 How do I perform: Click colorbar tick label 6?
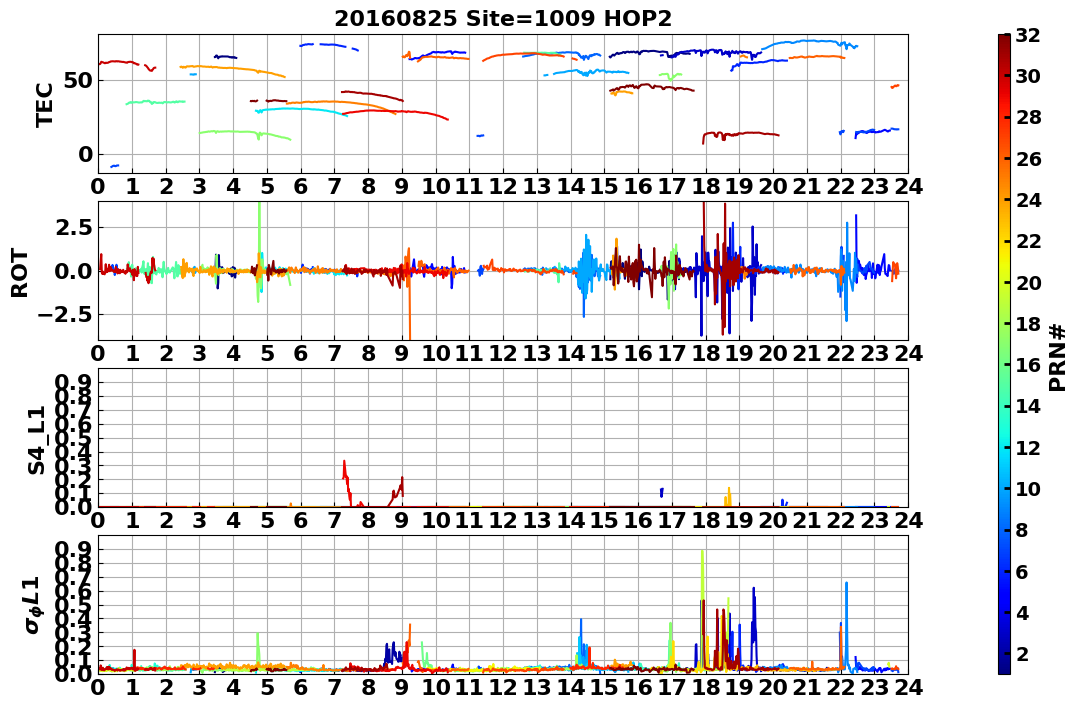[x=1021, y=571]
